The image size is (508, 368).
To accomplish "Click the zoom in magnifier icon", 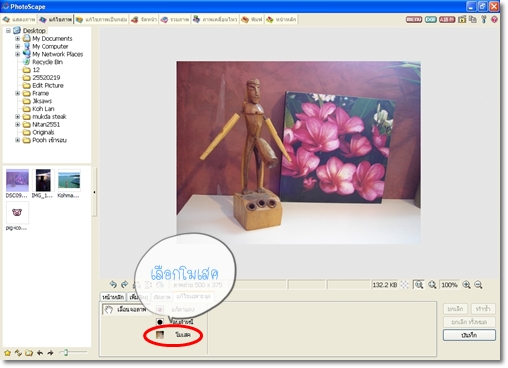I will point(467,285).
